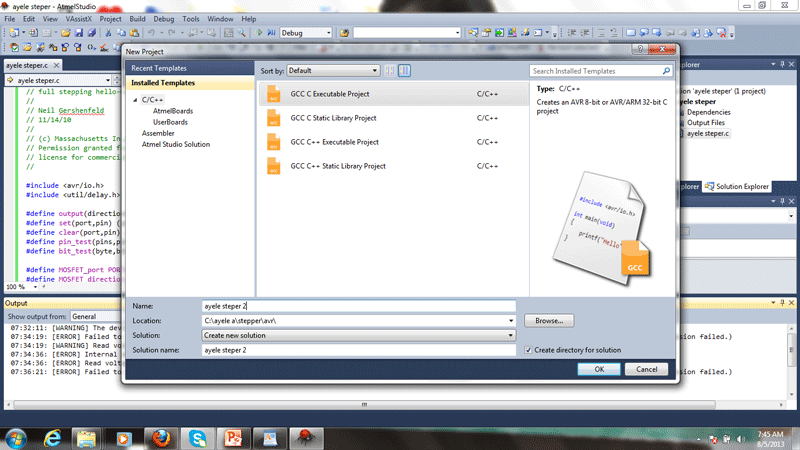This screenshot has width=800, height=450.
Task: Open the Windows Start menu
Action: coord(15,439)
